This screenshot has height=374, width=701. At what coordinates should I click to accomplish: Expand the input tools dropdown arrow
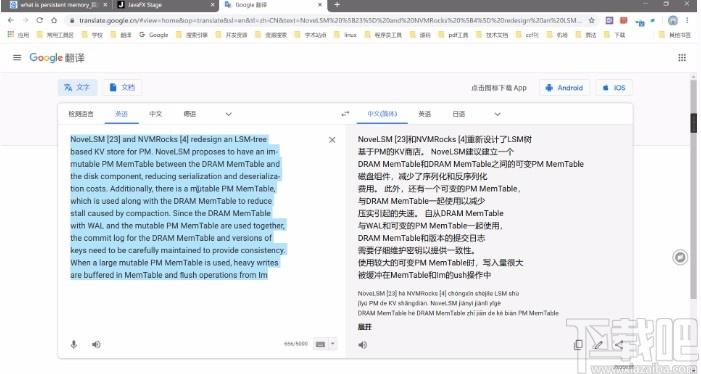point(333,344)
